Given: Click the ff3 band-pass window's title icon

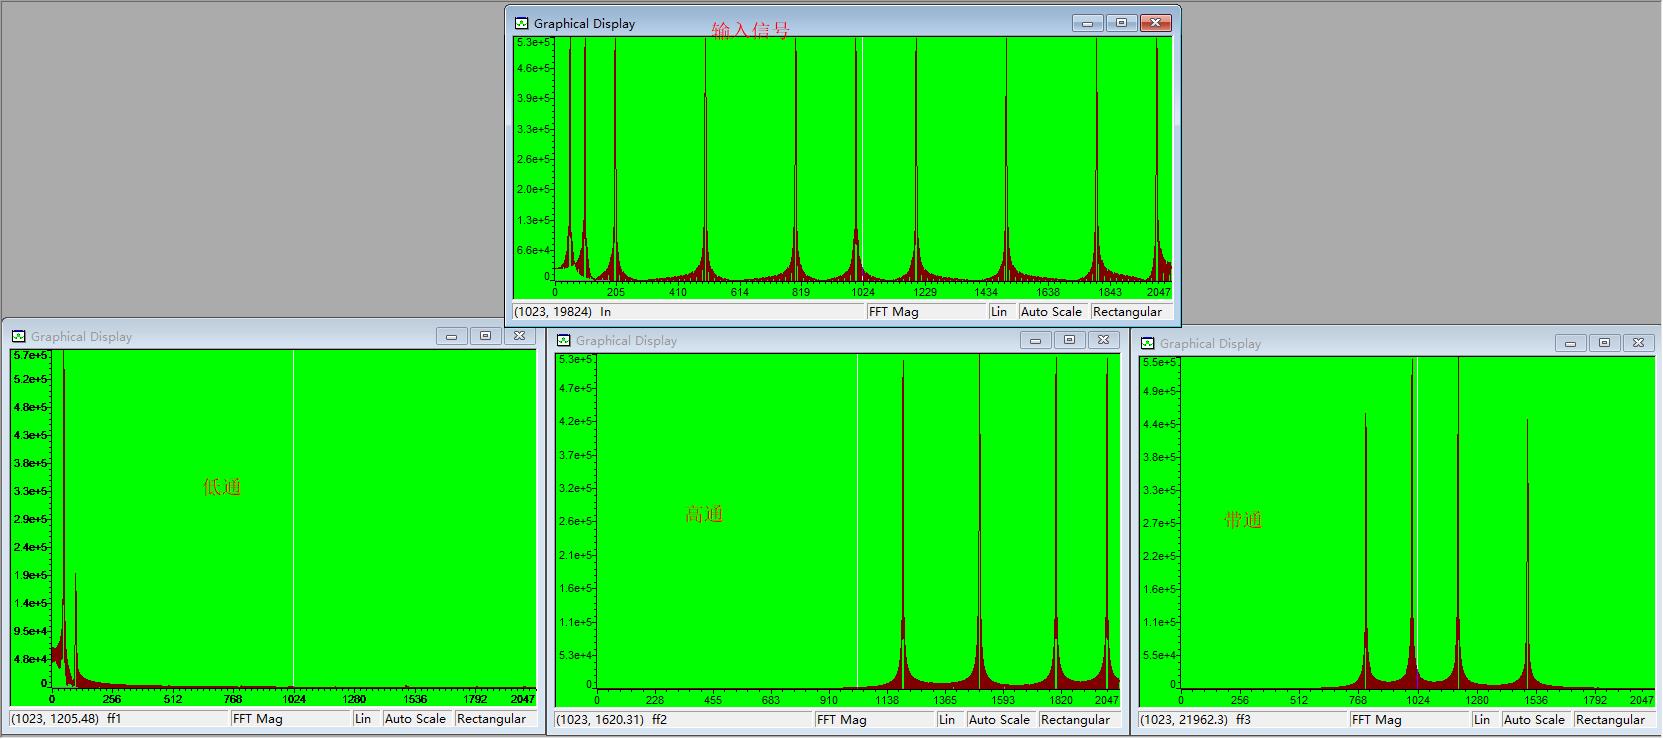Looking at the screenshot, I should coord(1147,343).
